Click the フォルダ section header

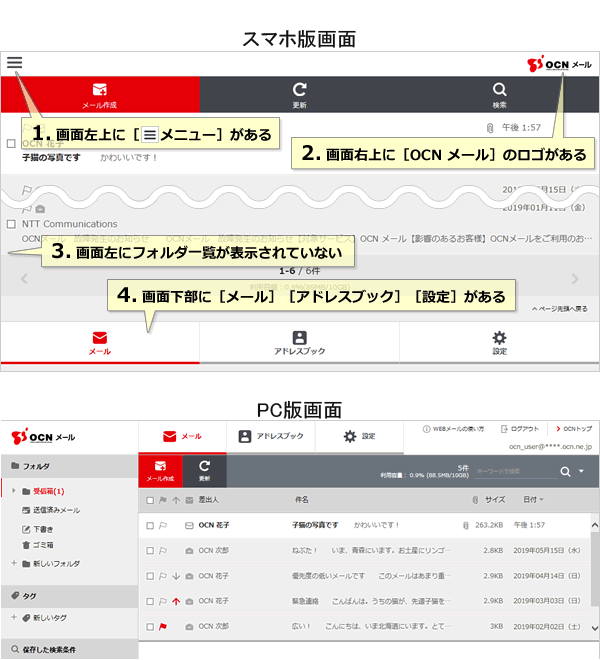69,466
